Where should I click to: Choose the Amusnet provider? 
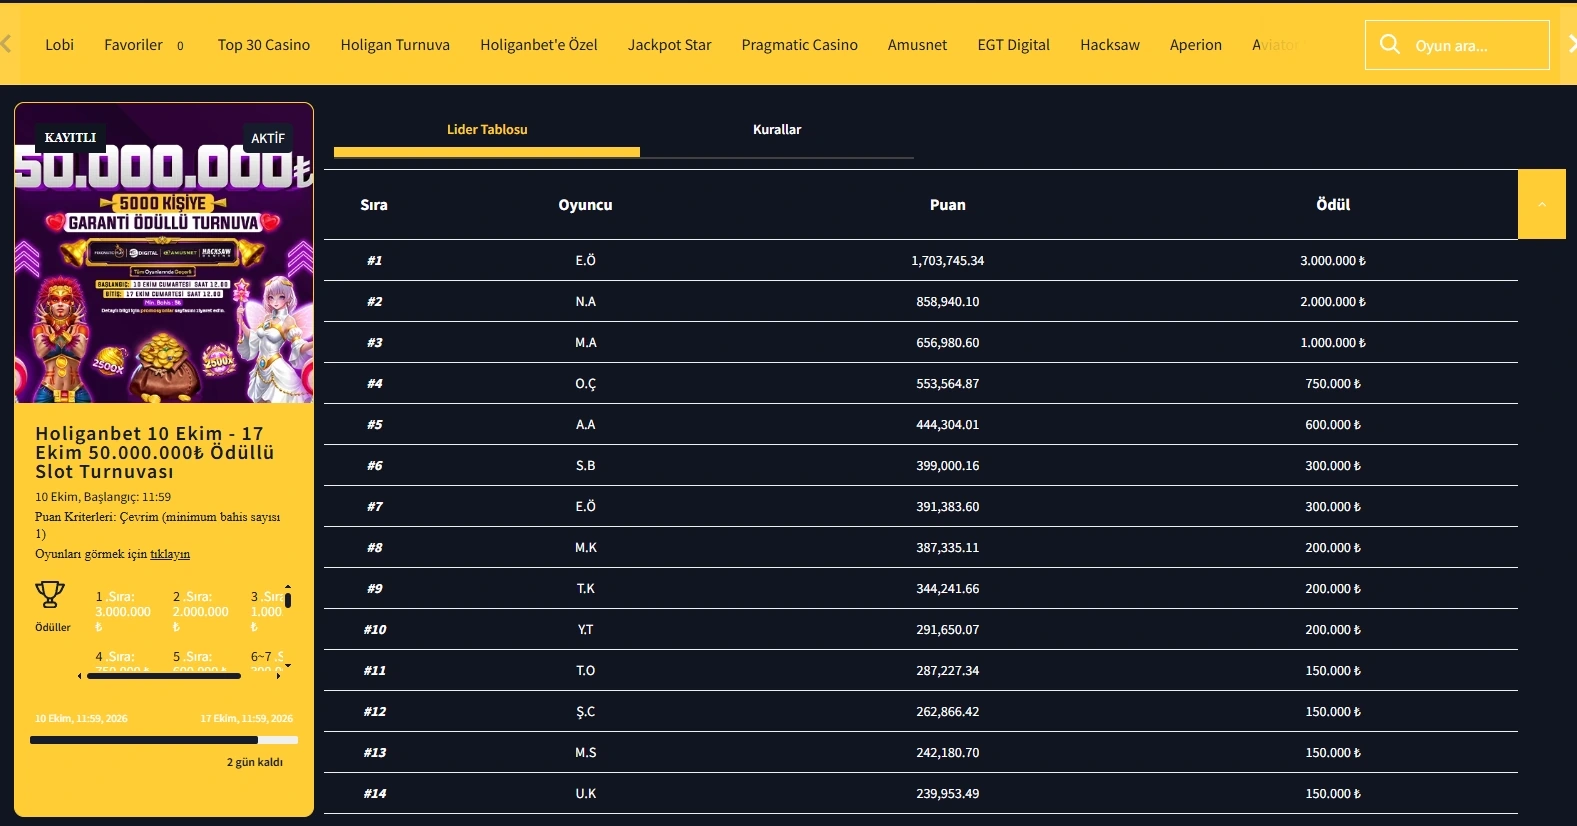917,45
